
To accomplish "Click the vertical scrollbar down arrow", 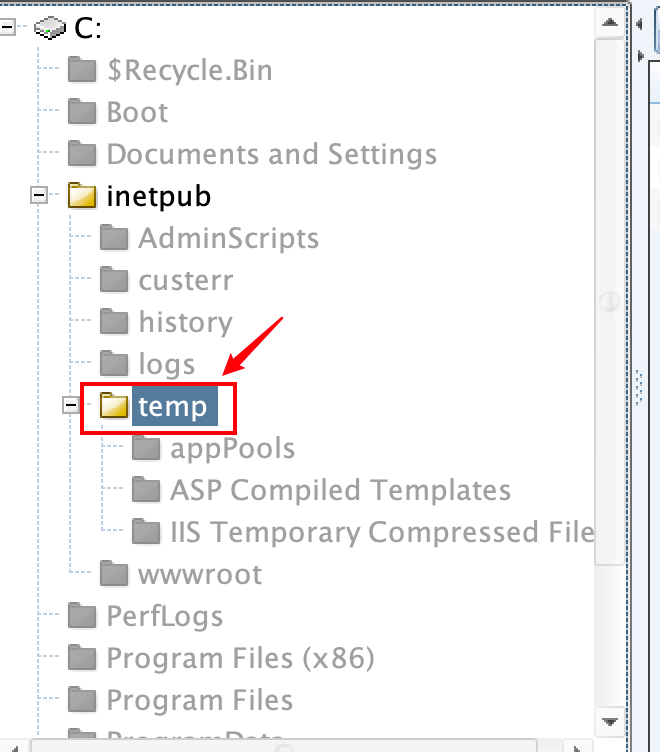I will tap(609, 720).
